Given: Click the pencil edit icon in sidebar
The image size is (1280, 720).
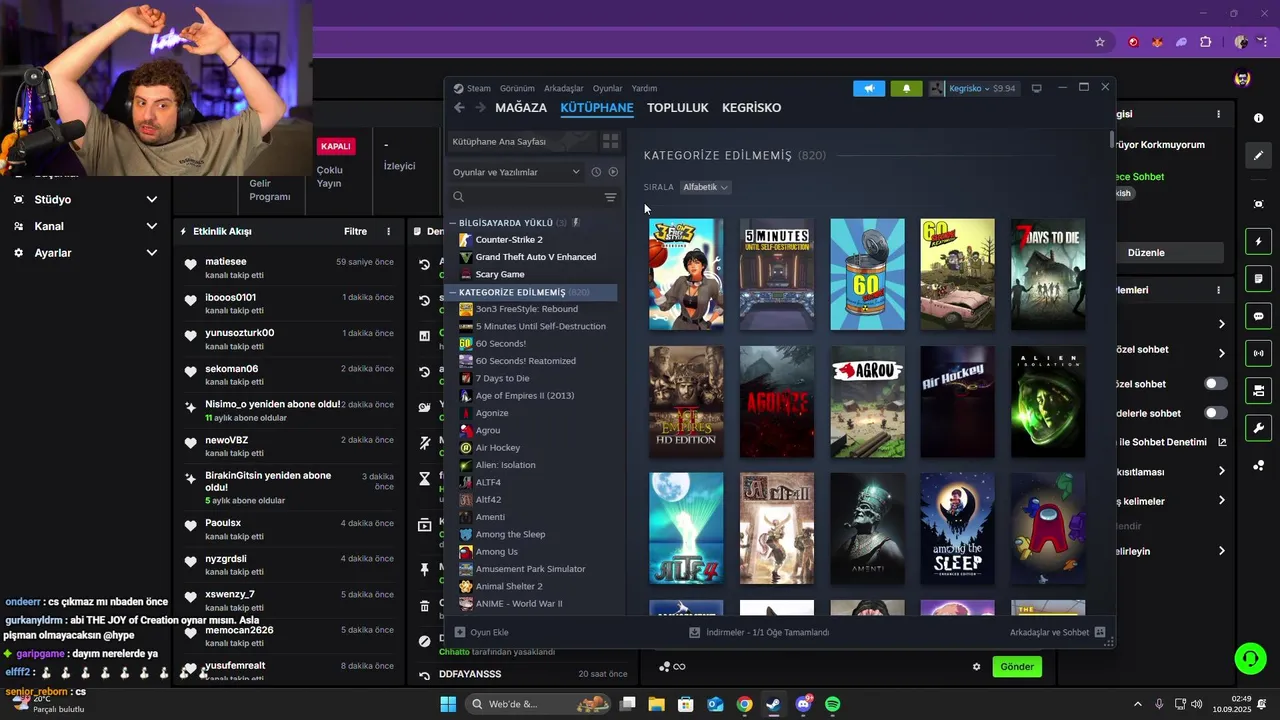Looking at the screenshot, I should [x=1258, y=155].
